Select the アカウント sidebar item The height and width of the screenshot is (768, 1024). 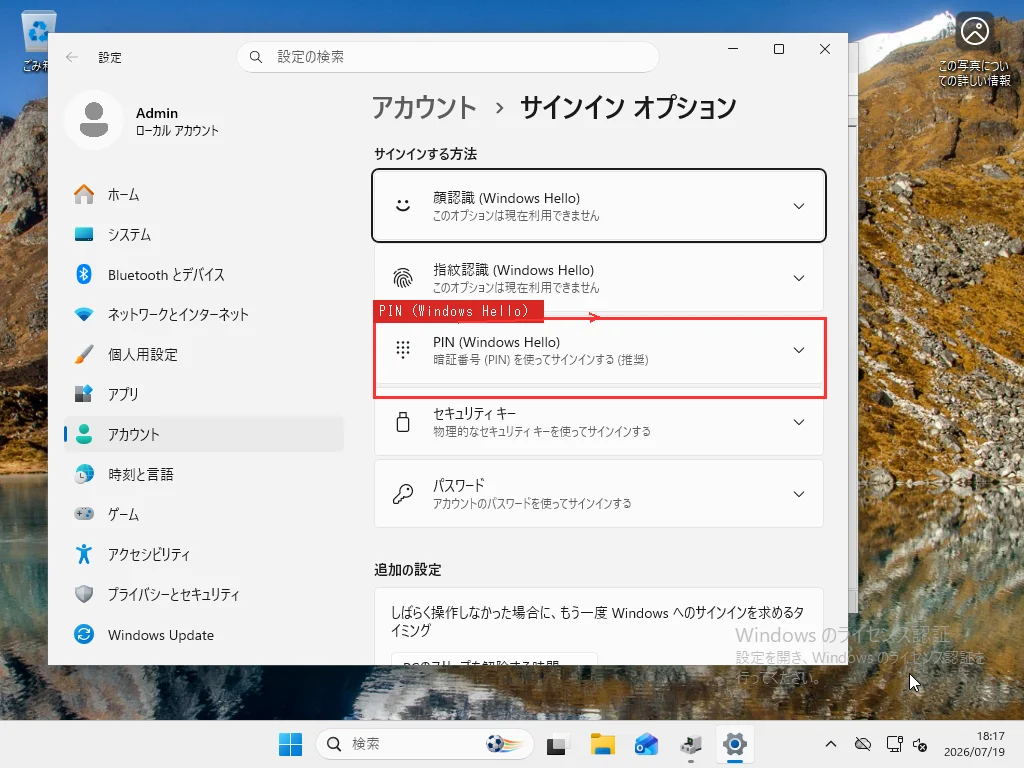click(204, 434)
